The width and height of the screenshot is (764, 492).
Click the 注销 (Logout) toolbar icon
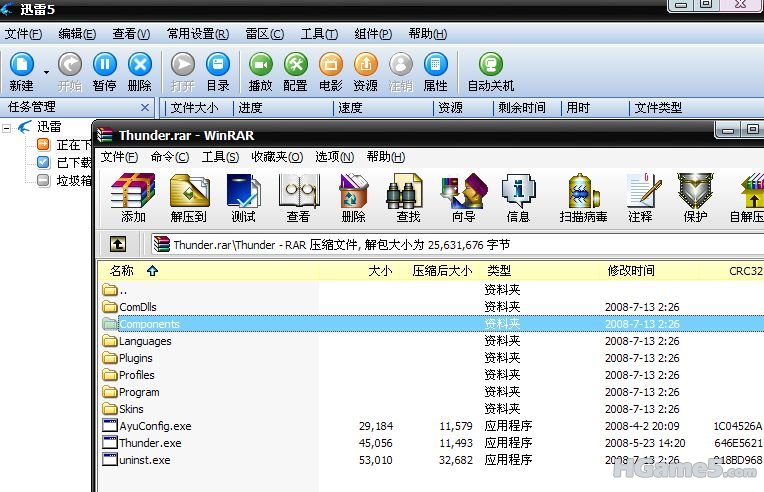coord(401,64)
